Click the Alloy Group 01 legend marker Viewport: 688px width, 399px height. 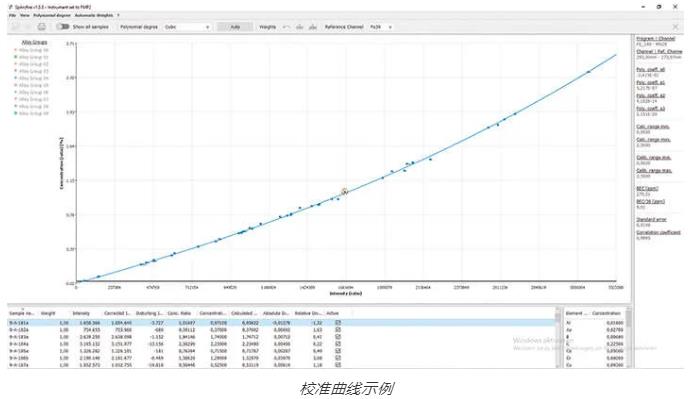[16, 57]
